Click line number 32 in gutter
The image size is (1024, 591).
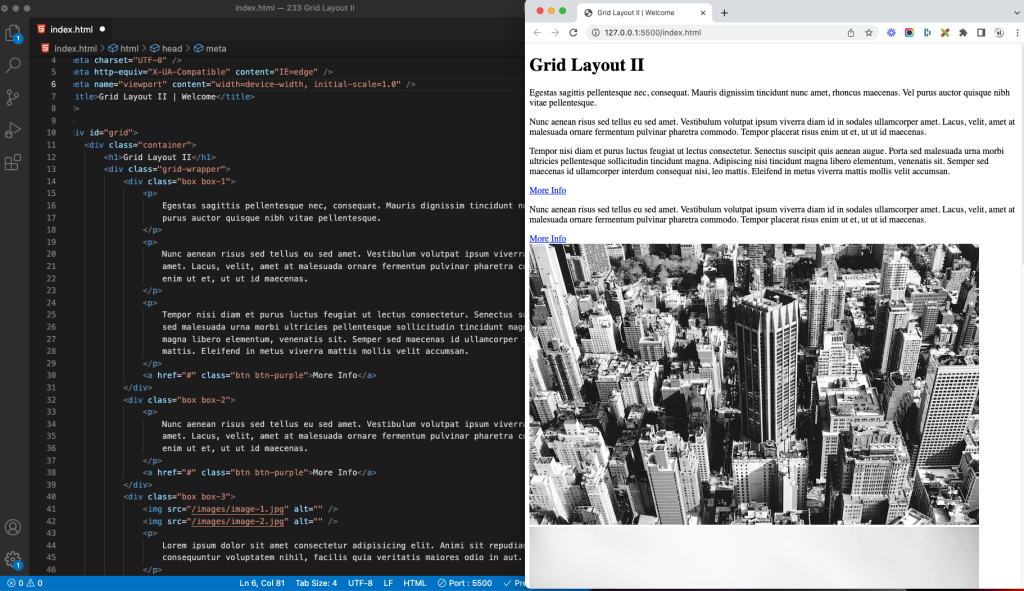(x=51, y=400)
